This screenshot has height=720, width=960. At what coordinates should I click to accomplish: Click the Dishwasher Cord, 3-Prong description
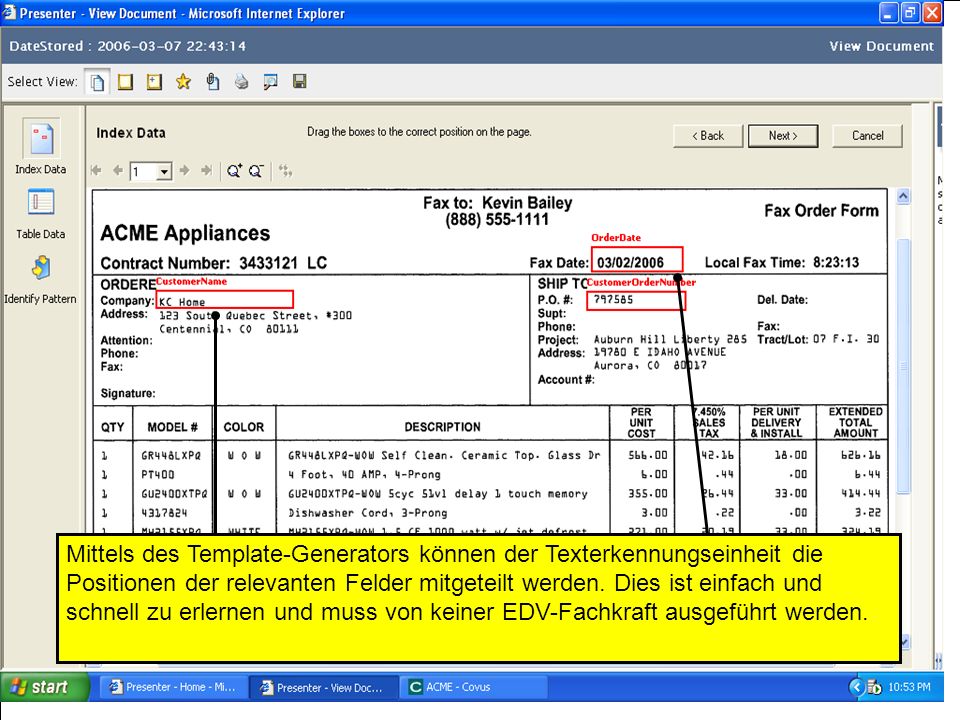tap(367, 513)
